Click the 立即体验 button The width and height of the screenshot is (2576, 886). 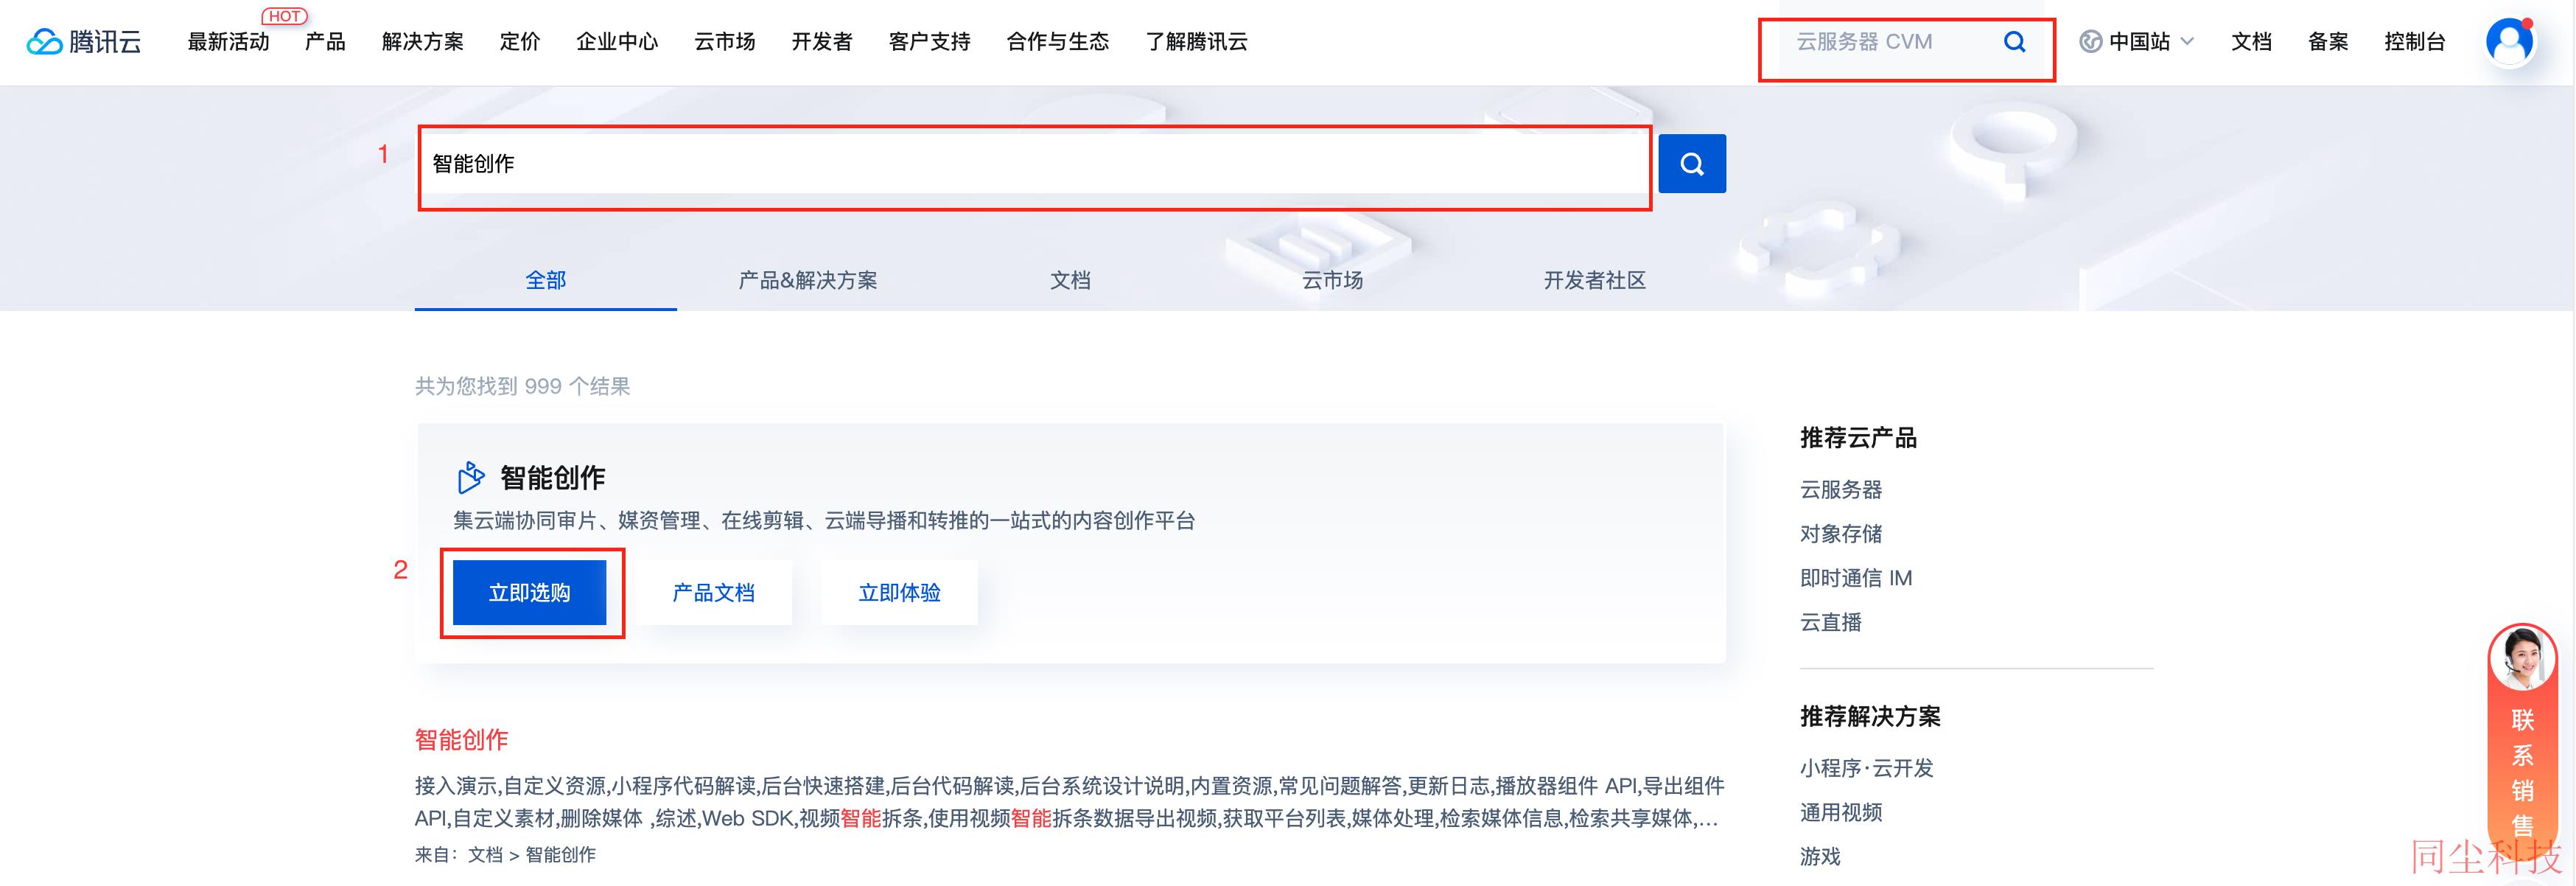point(899,592)
